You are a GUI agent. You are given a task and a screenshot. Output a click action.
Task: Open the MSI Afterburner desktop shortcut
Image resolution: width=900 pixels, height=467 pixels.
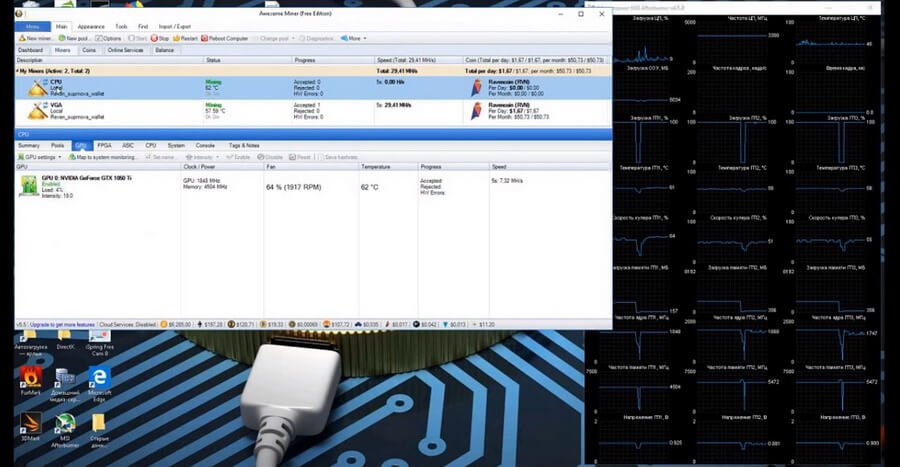click(x=65, y=430)
